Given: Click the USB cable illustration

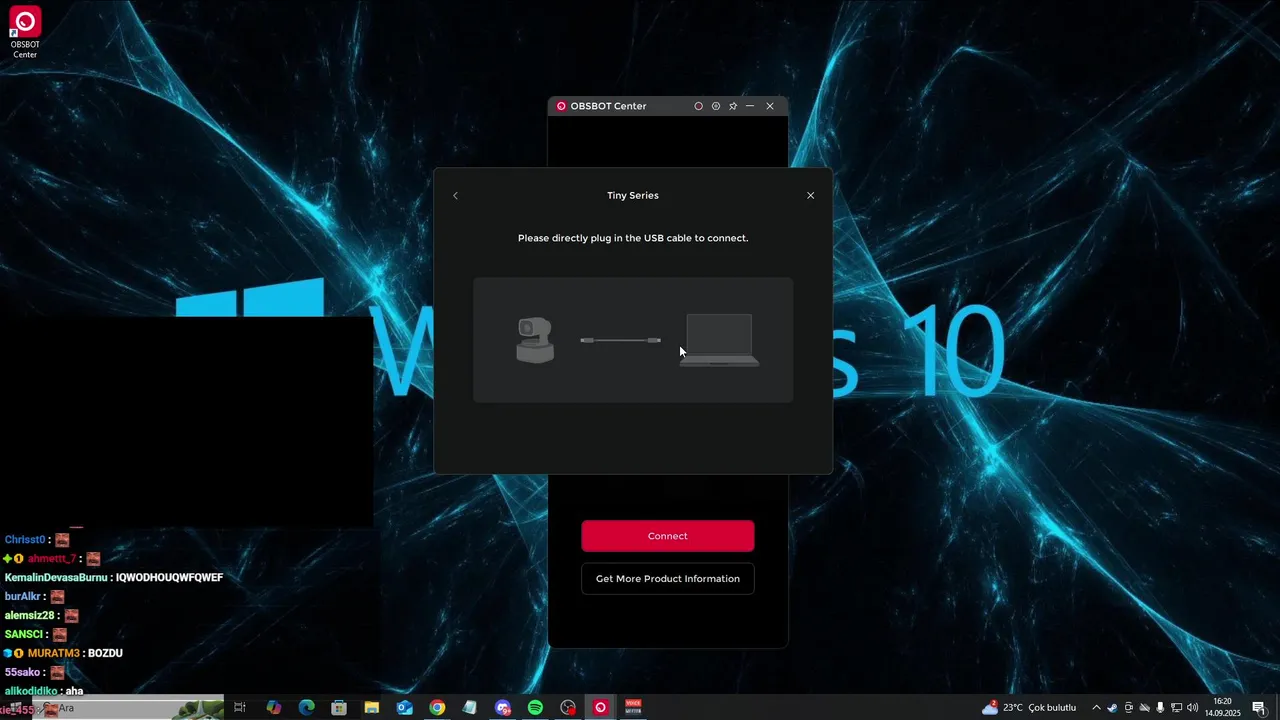Looking at the screenshot, I should coord(620,340).
